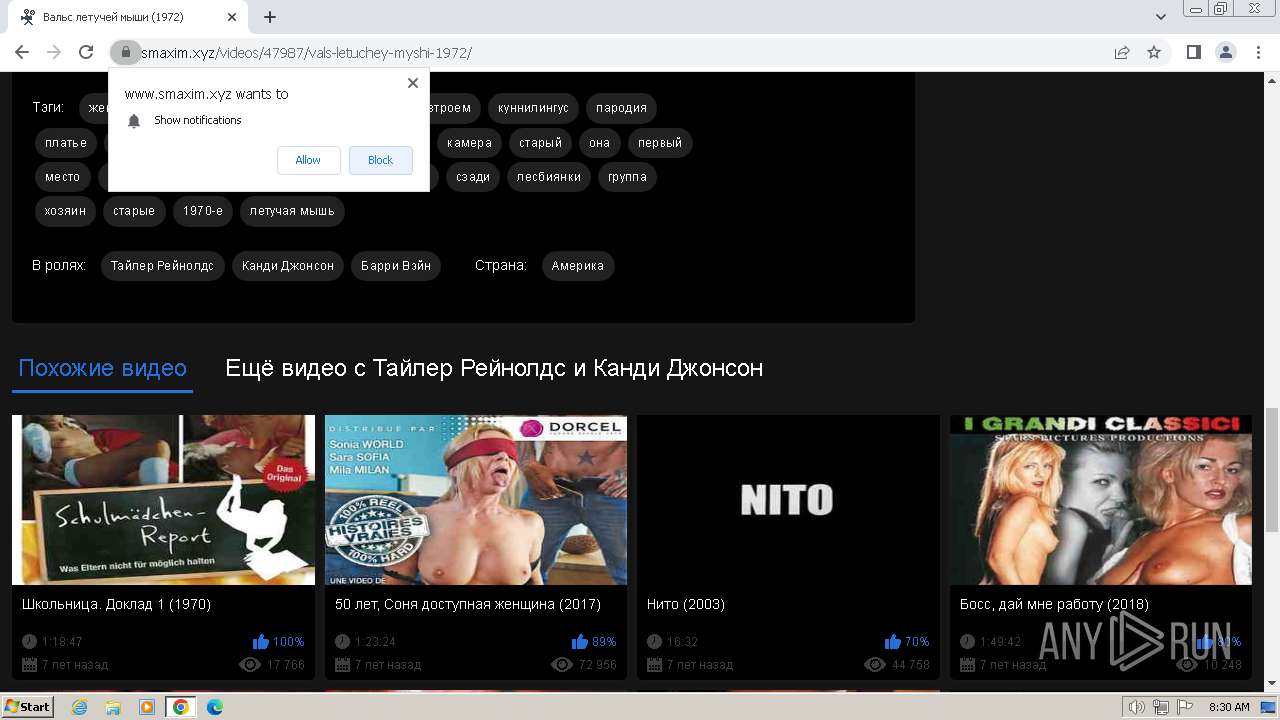Click clock icon next to 1:18:47
1280x720 pixels.
29,642
